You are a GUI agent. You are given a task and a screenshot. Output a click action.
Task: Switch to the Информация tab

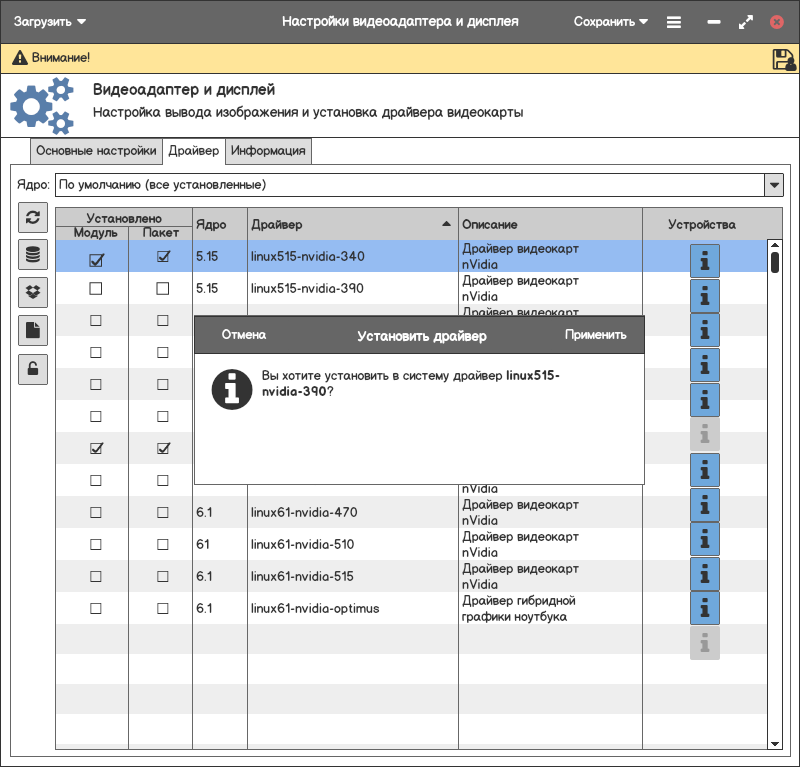[x=268, y=151]
